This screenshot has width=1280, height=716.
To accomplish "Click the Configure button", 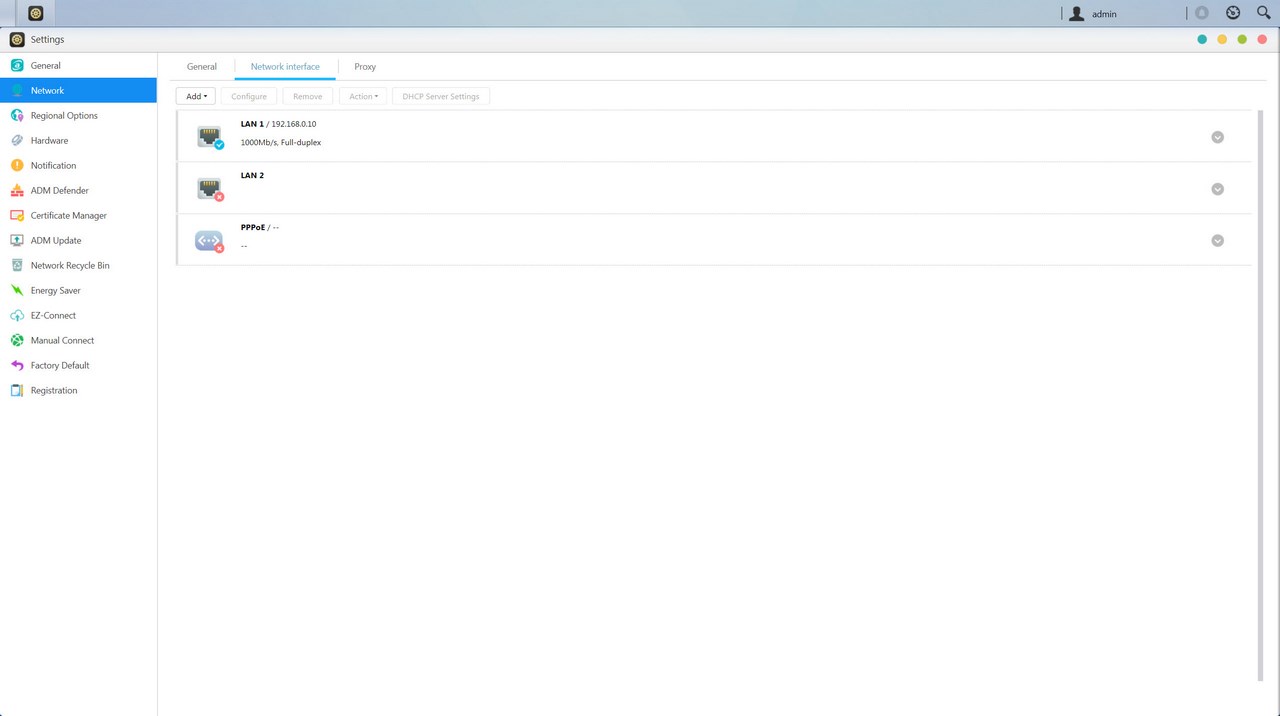I will tap(249, 96).
